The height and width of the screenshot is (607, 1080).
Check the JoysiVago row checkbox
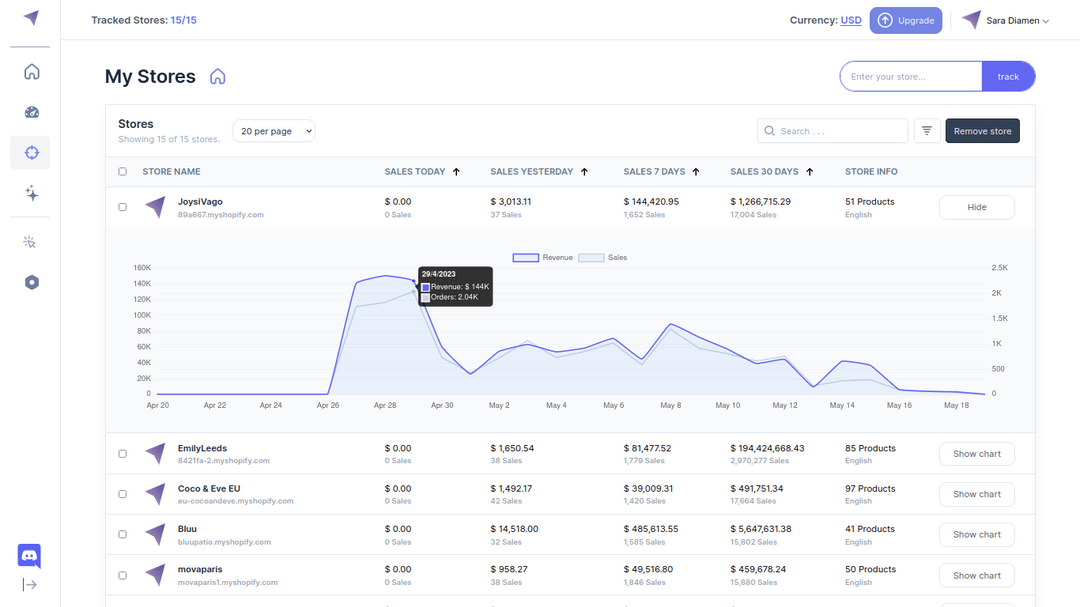[x=122, y=207]
